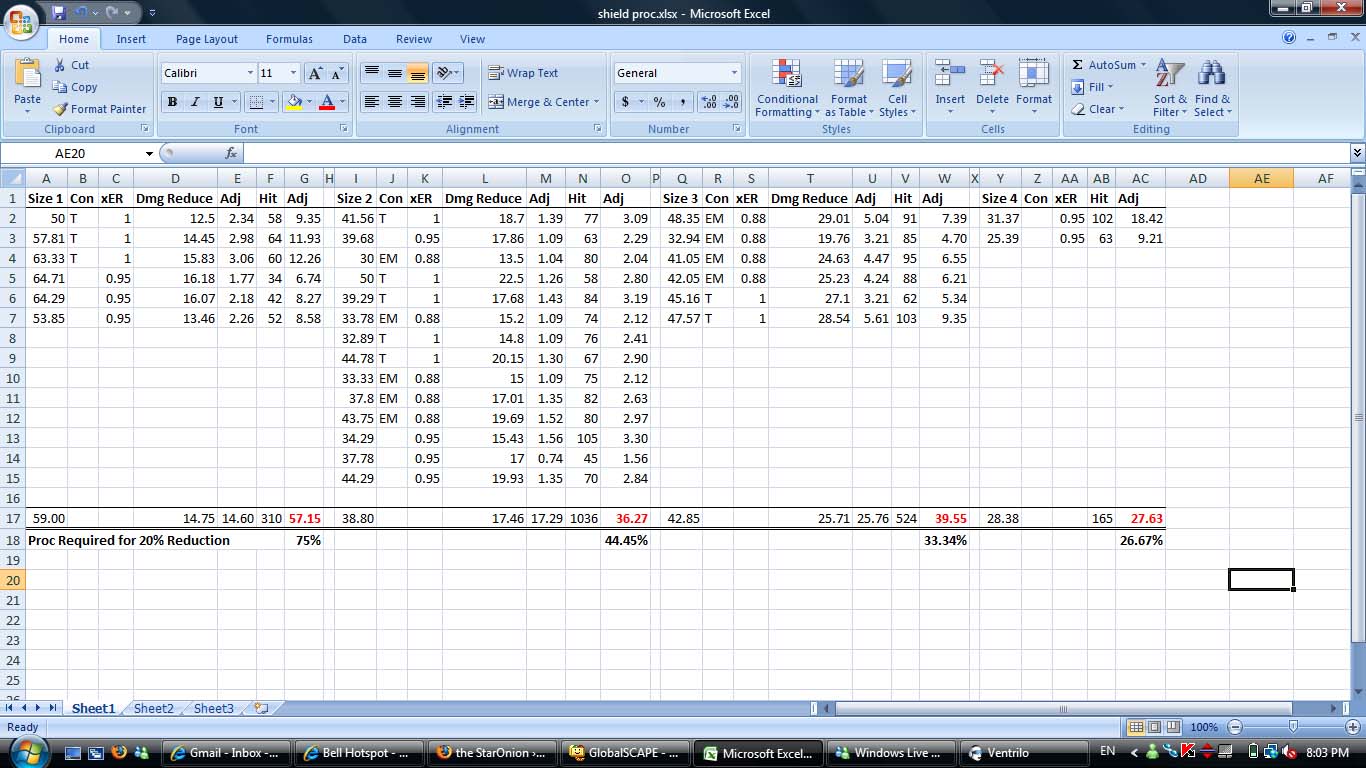Click Wrap Text button
The image size is (1366, 768).
523,73
